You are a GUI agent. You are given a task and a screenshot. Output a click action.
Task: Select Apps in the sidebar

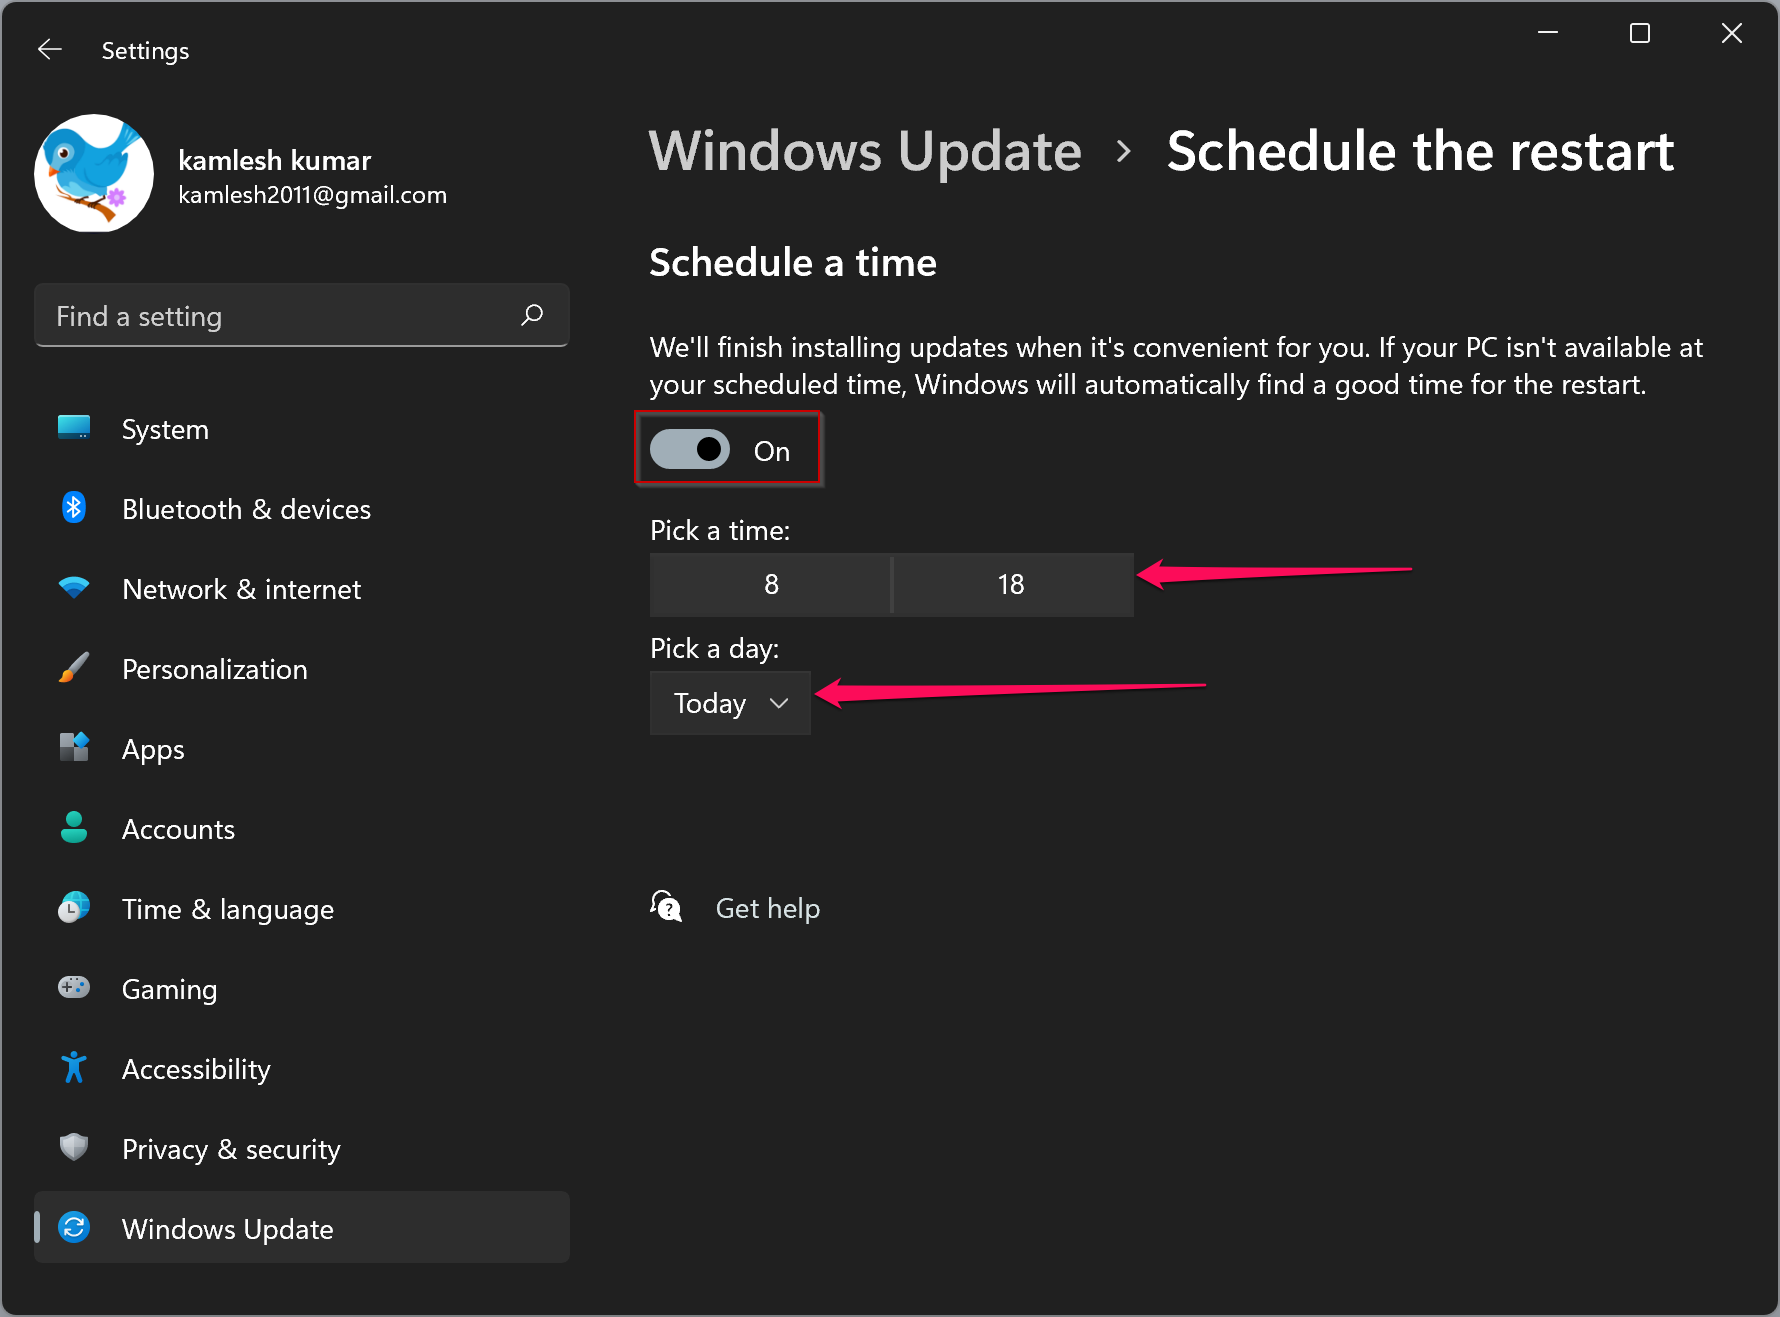pos(302,749)
